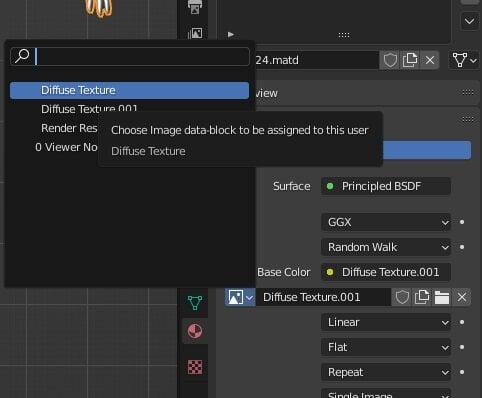Screen dimensions: 482x398
Task: Select Diffuse Texture in the image list
Action: 129,90
